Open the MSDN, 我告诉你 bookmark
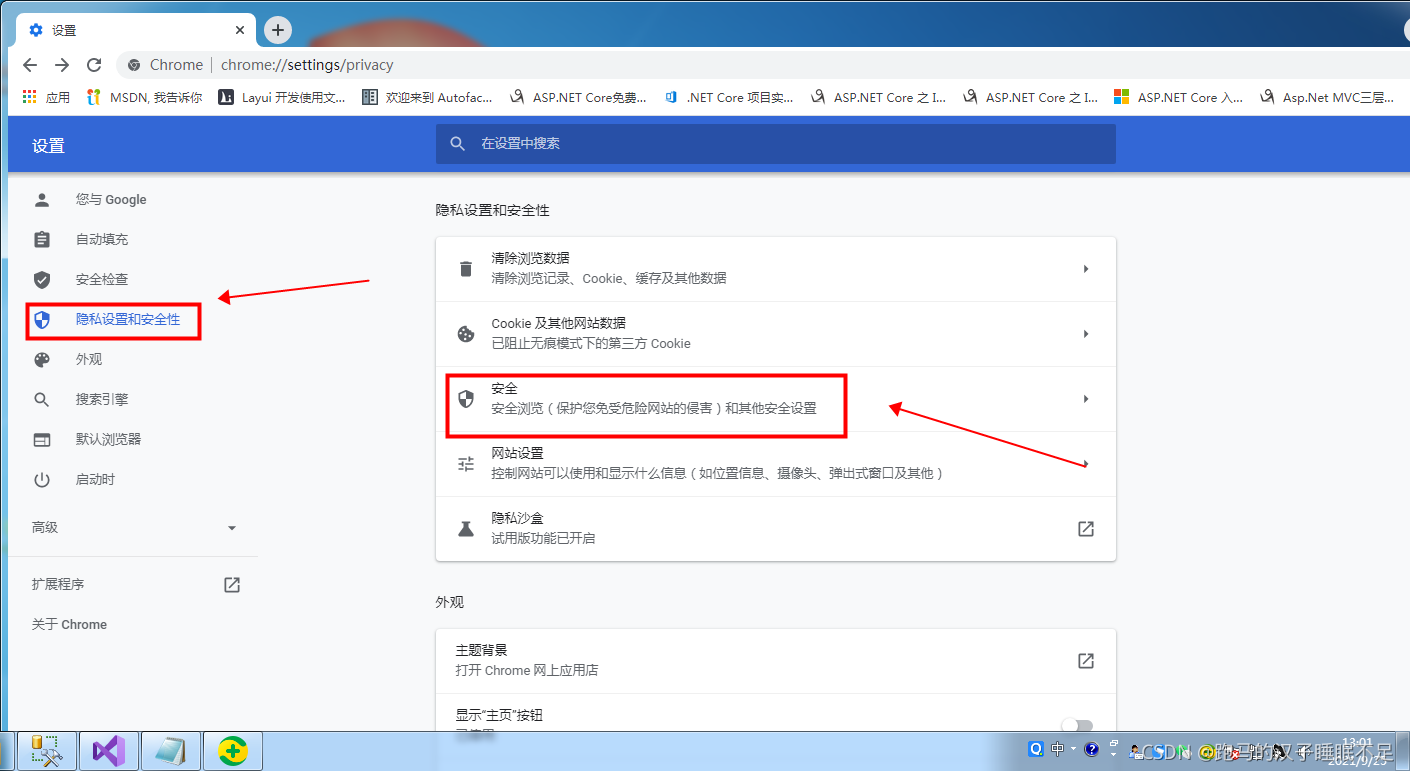 144,97
